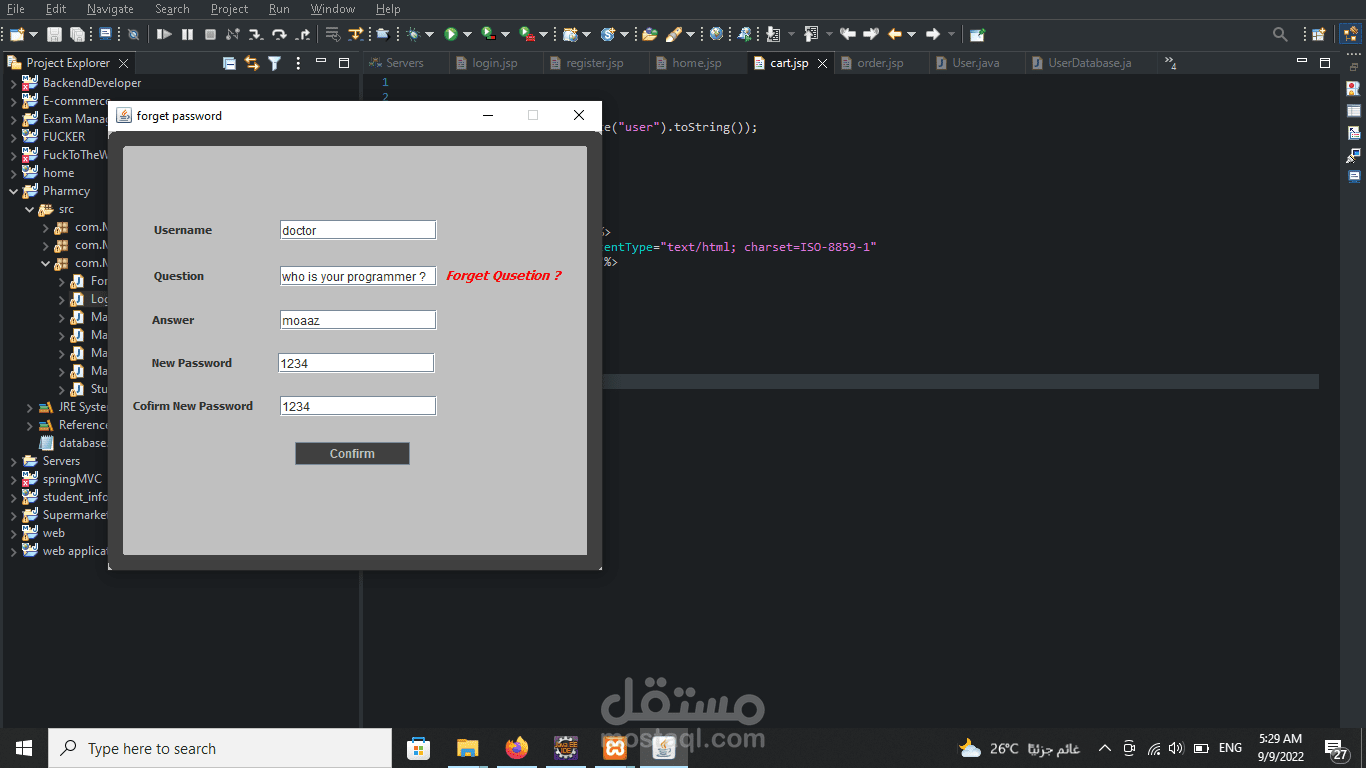The width and height of the screenshot is (1366, 768).
Task: Click the search magnifier in Eclipse toolbar
Action: click(x=1280, y=34)
